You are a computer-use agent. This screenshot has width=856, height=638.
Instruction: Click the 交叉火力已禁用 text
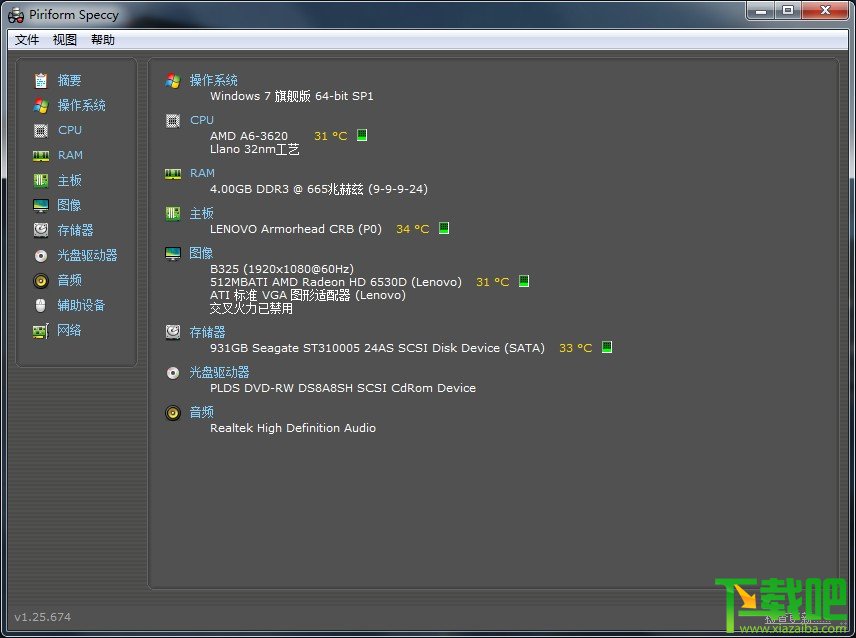click(252, 308)
